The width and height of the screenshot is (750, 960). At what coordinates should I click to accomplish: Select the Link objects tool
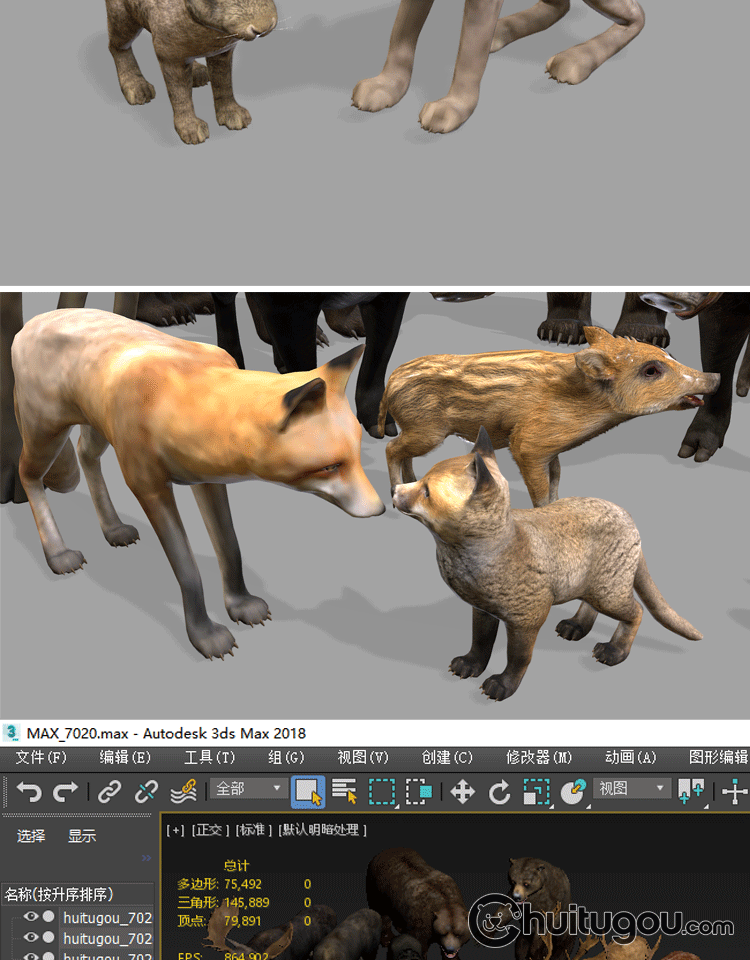[109, 792]
